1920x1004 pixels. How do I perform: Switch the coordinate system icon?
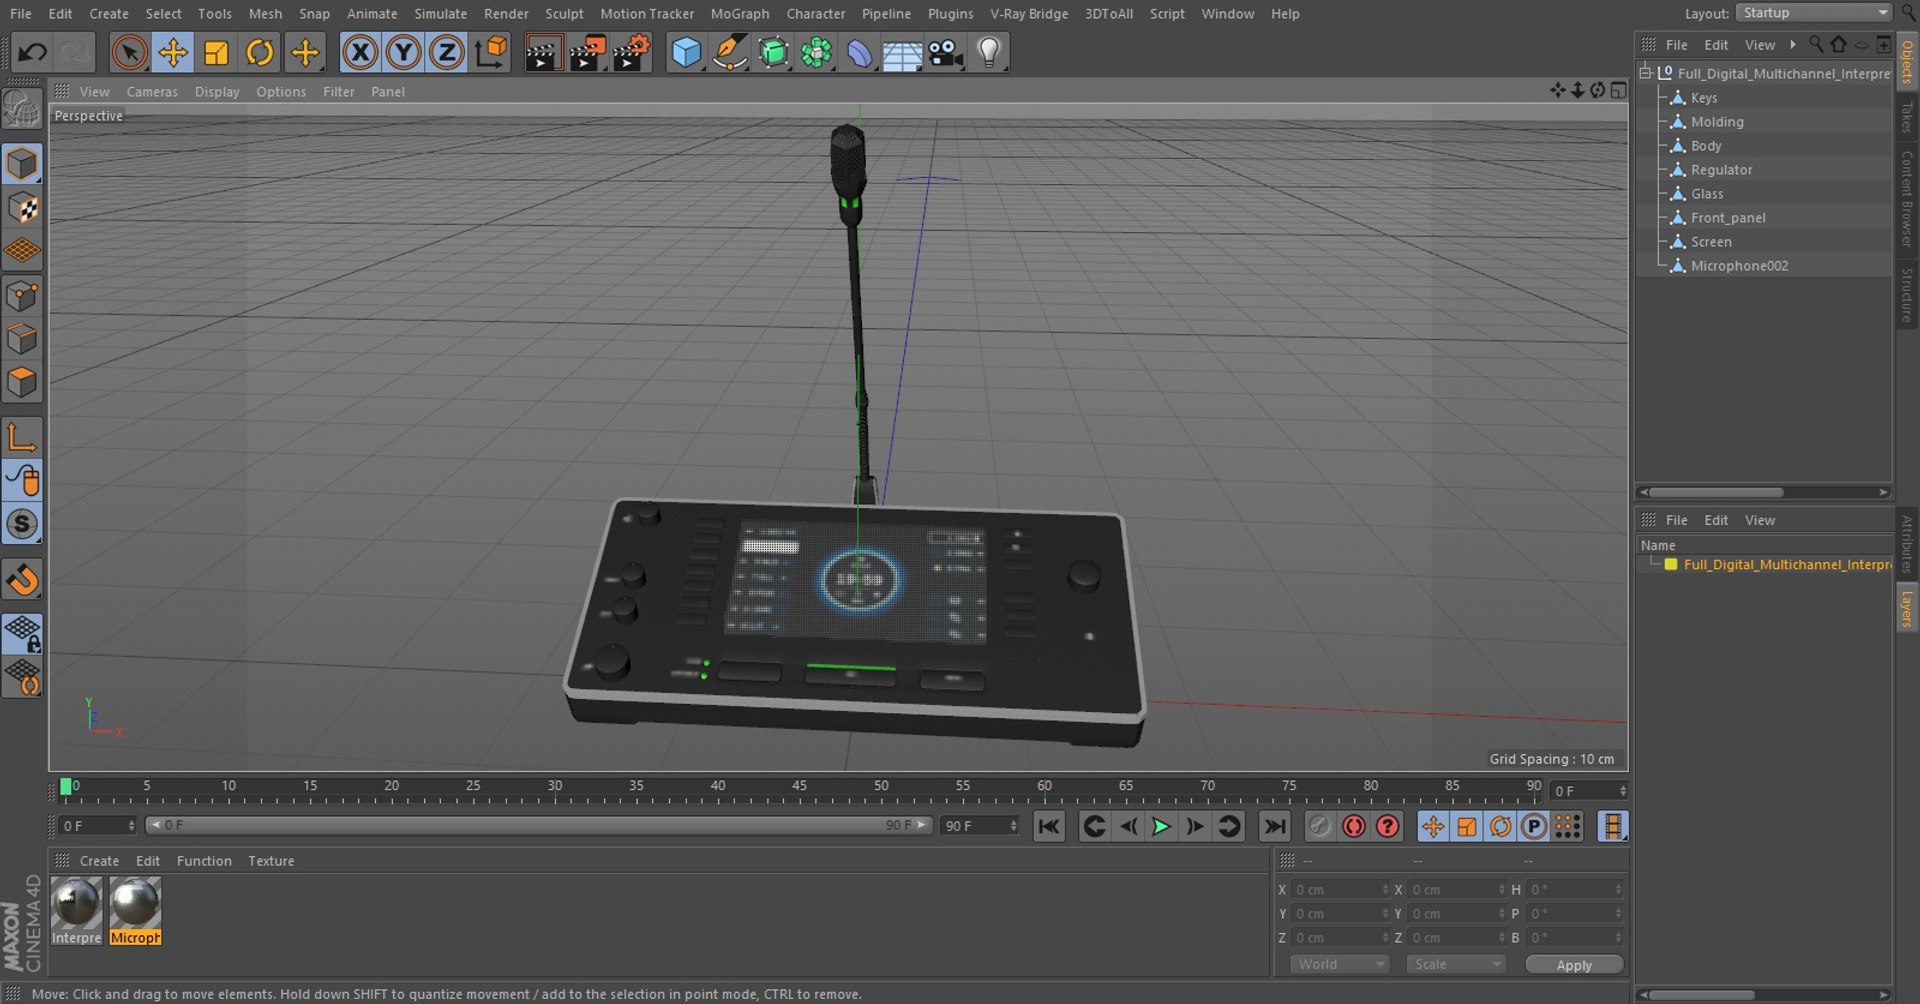pos(491,52)
